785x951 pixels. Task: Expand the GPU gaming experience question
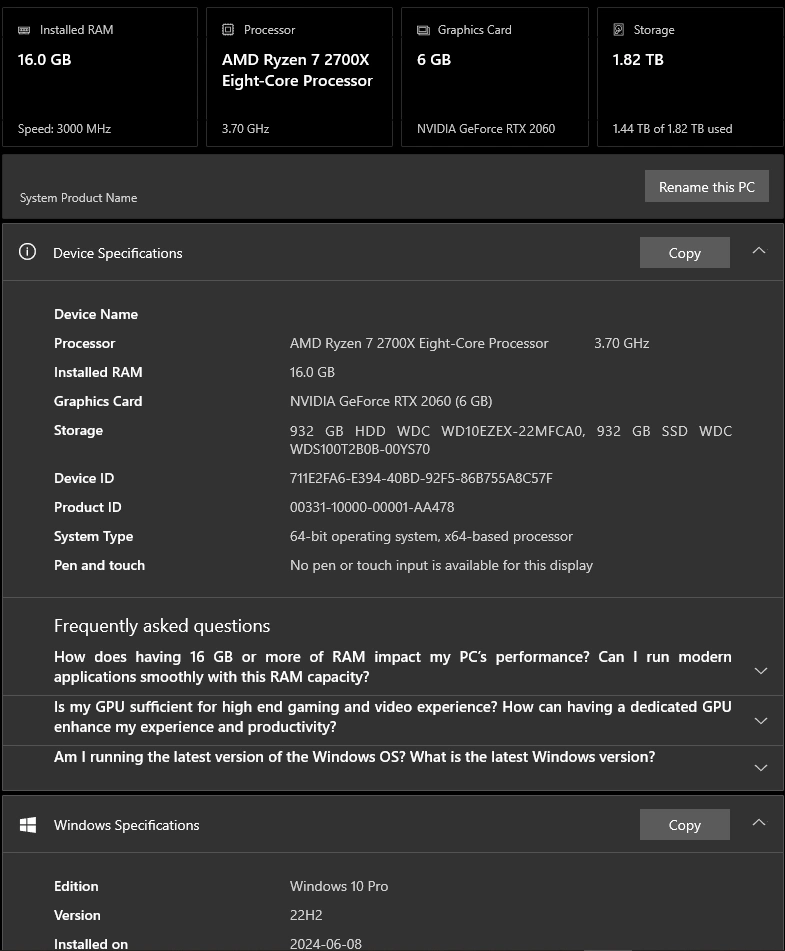click(x=761, y=721)
